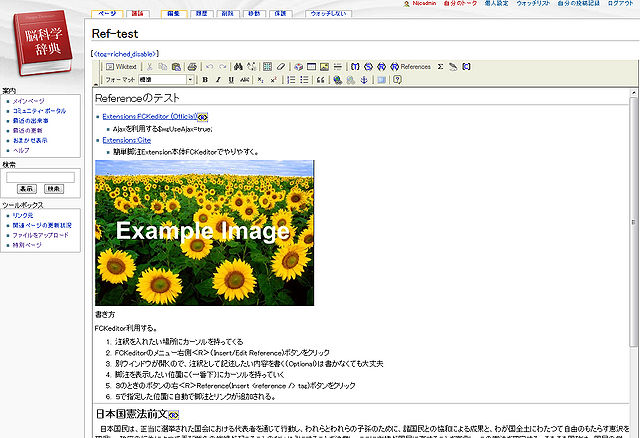Click the sidebar search input field
640x438 pixels.
(x=40, y=177)
